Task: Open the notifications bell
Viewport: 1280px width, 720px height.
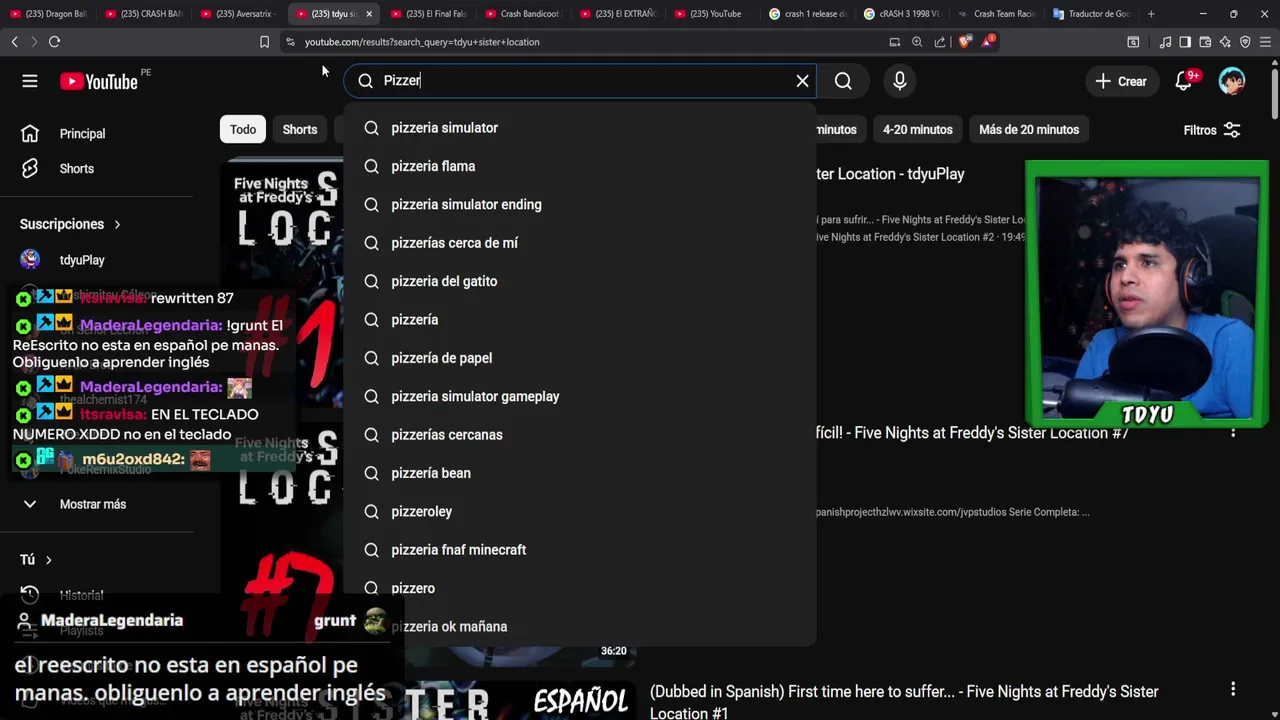Action: click(x=1184, y=81)
